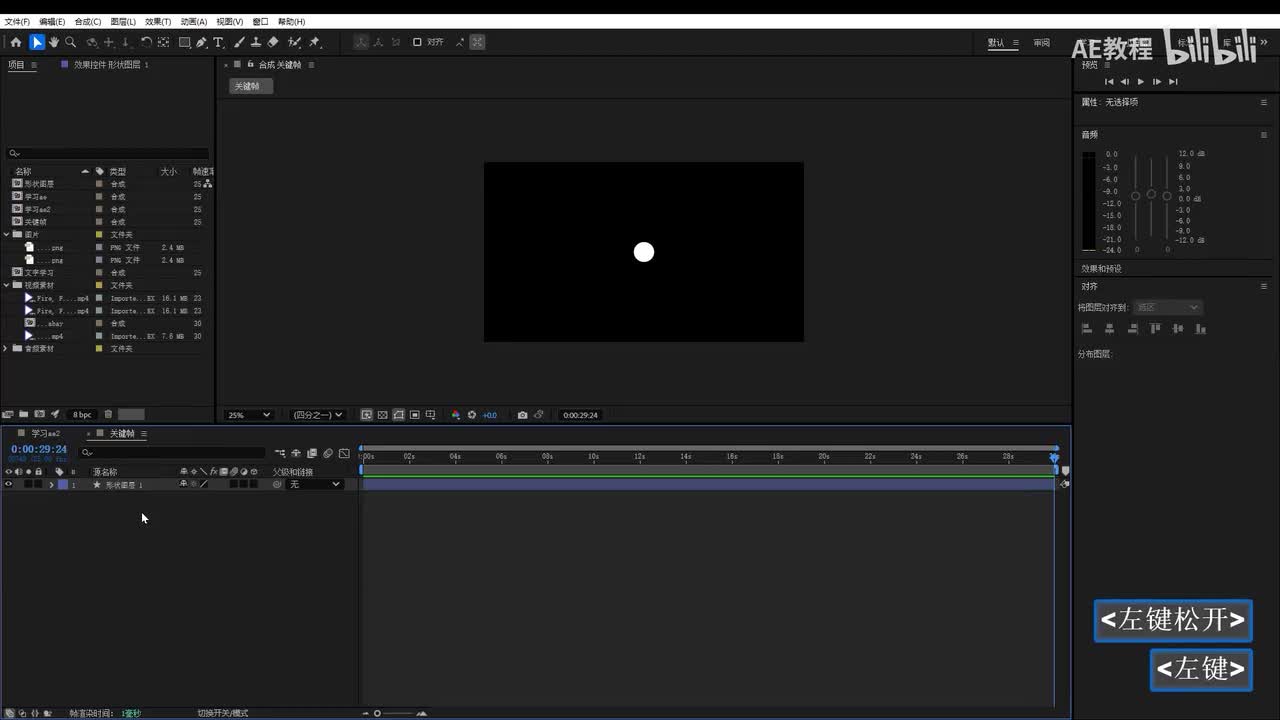Select the Hand tool
1280x720 pixels.
(x=54, y=42)
